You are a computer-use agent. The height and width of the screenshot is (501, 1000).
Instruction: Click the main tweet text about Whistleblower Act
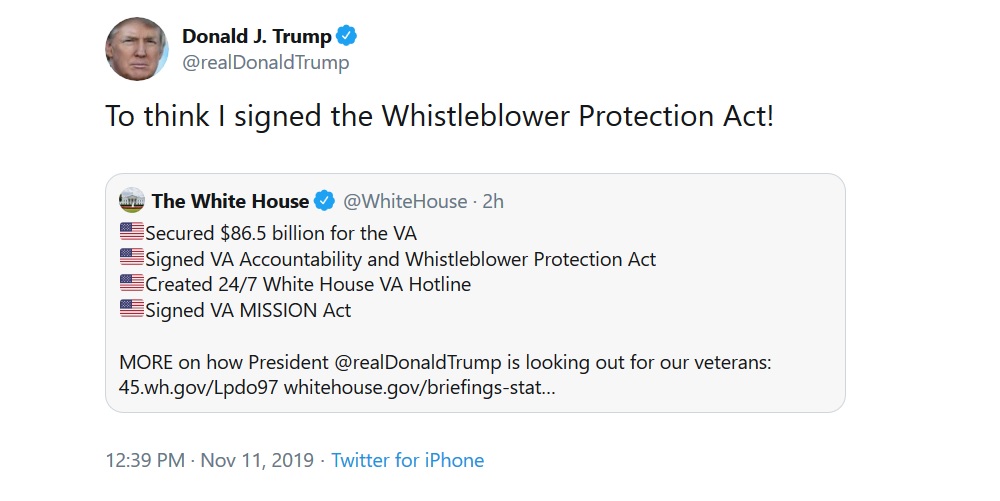tap(439, 116)
